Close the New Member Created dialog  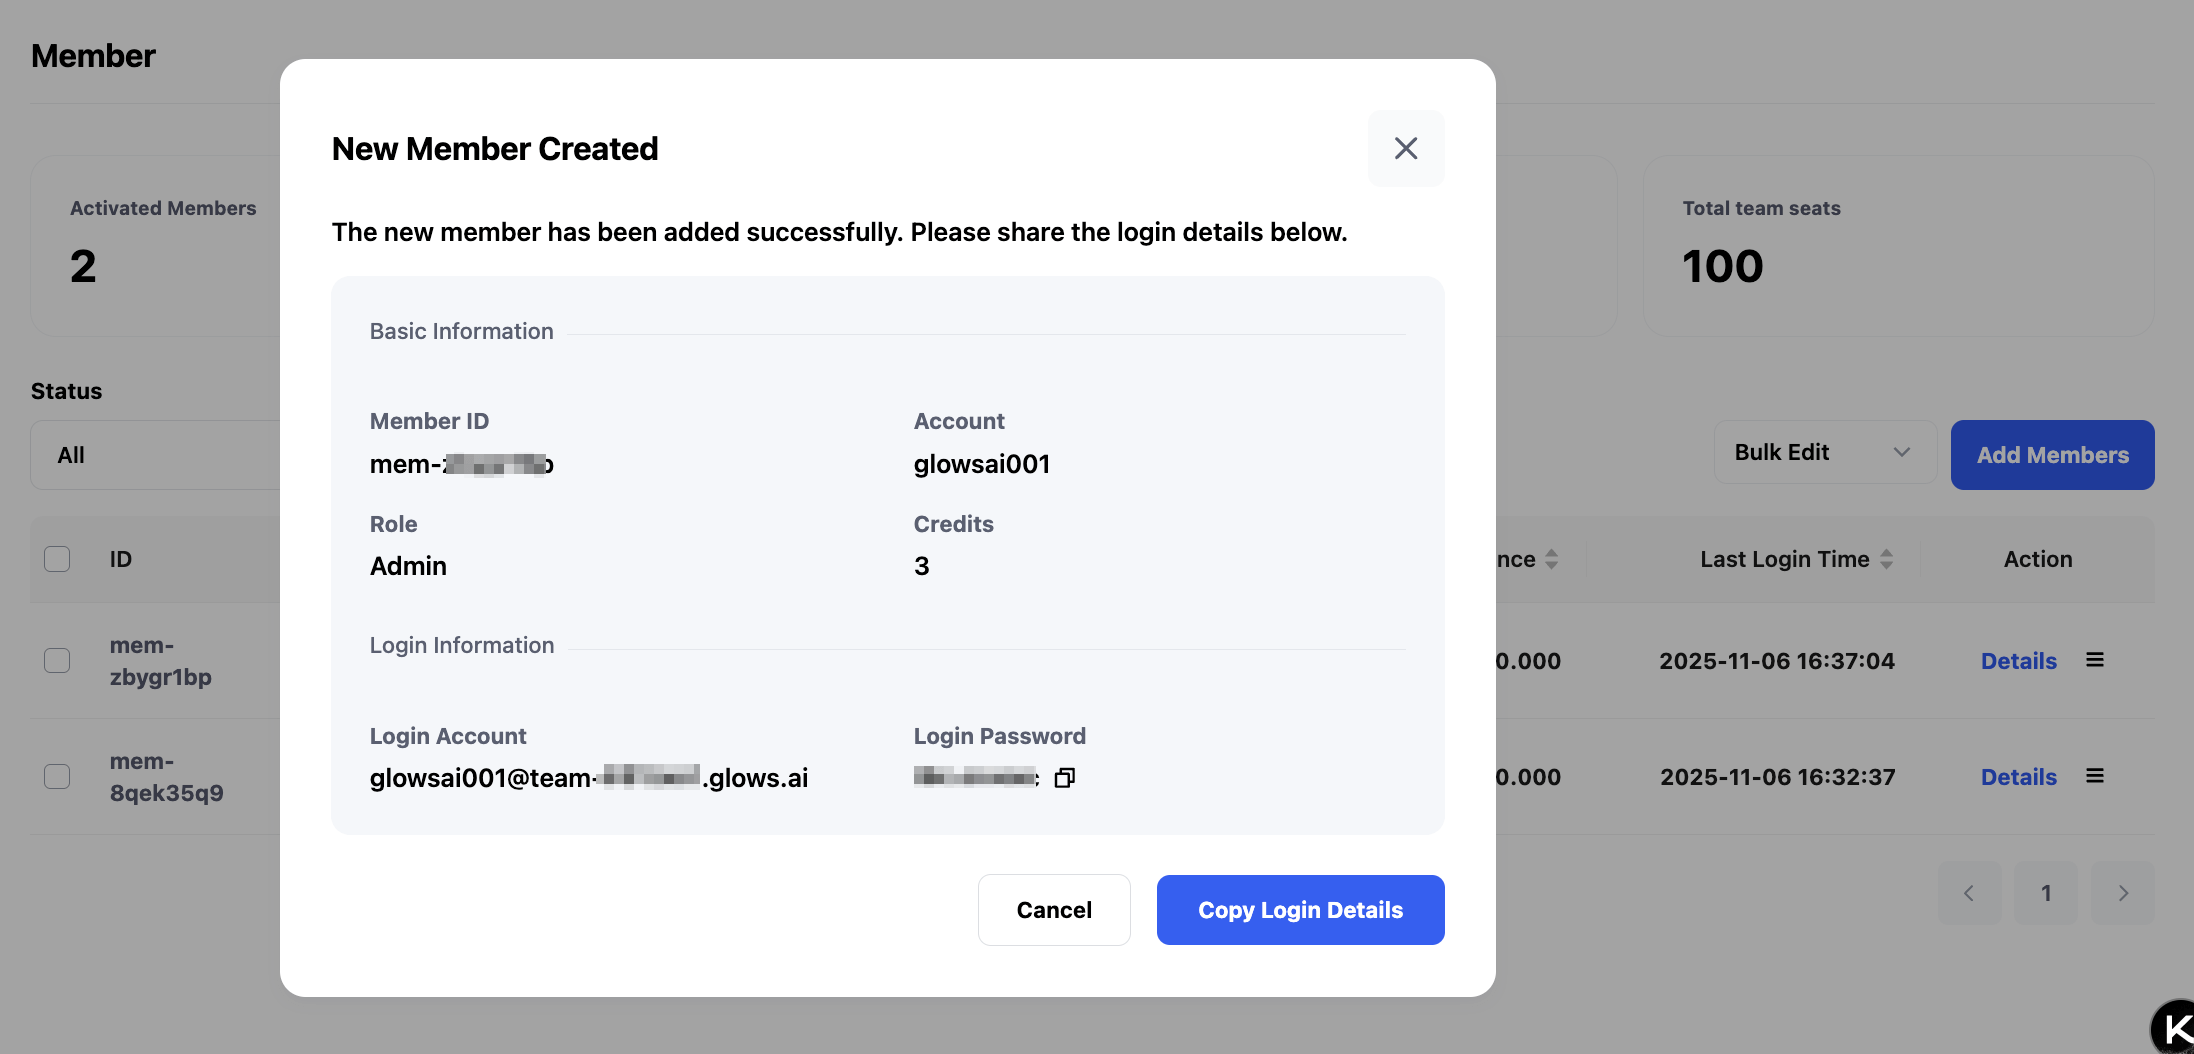1405,149
